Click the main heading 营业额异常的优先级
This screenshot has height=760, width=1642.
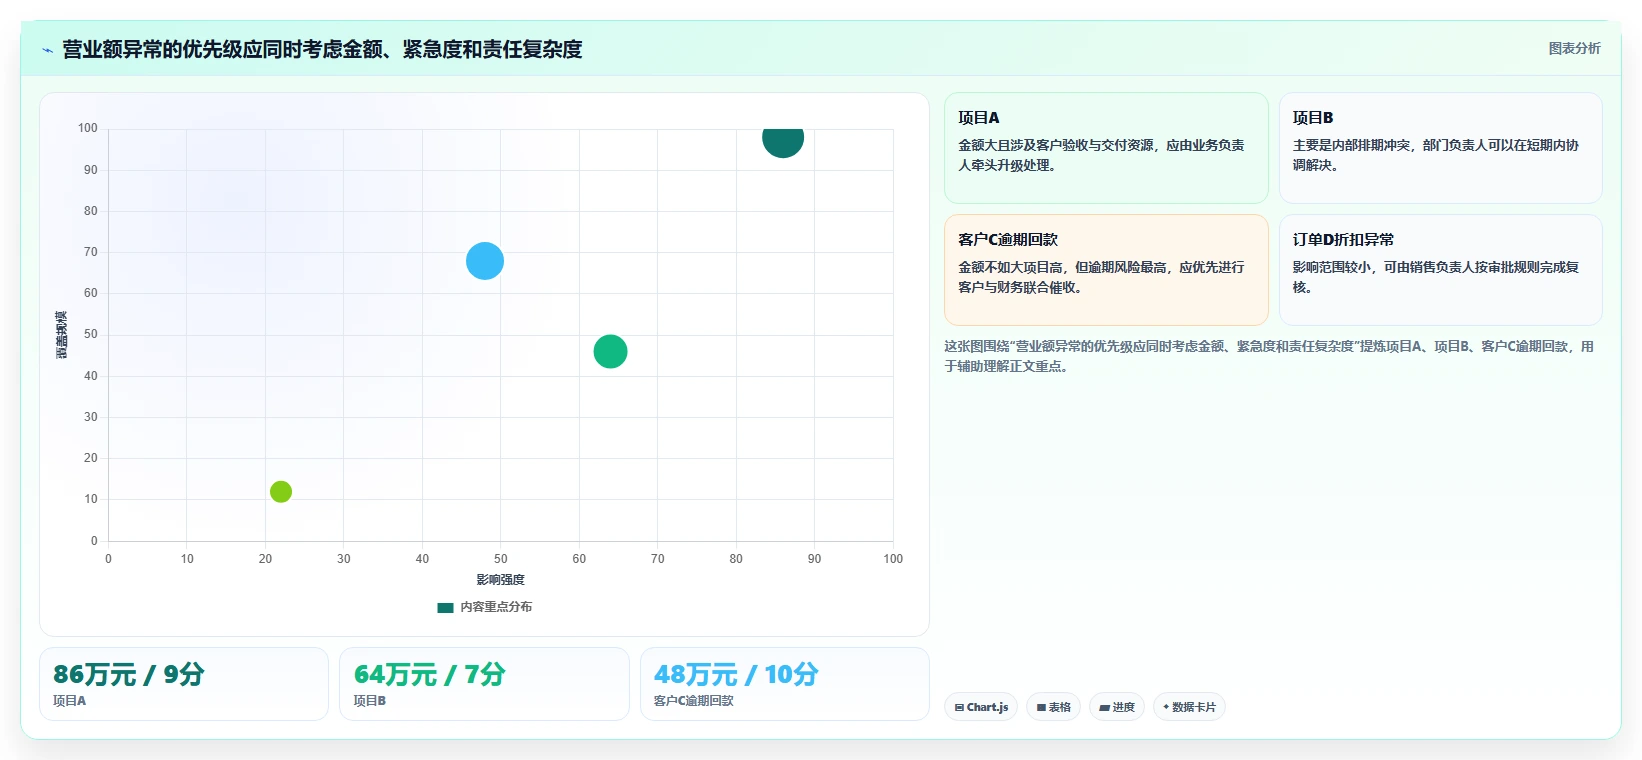point(322,49)
